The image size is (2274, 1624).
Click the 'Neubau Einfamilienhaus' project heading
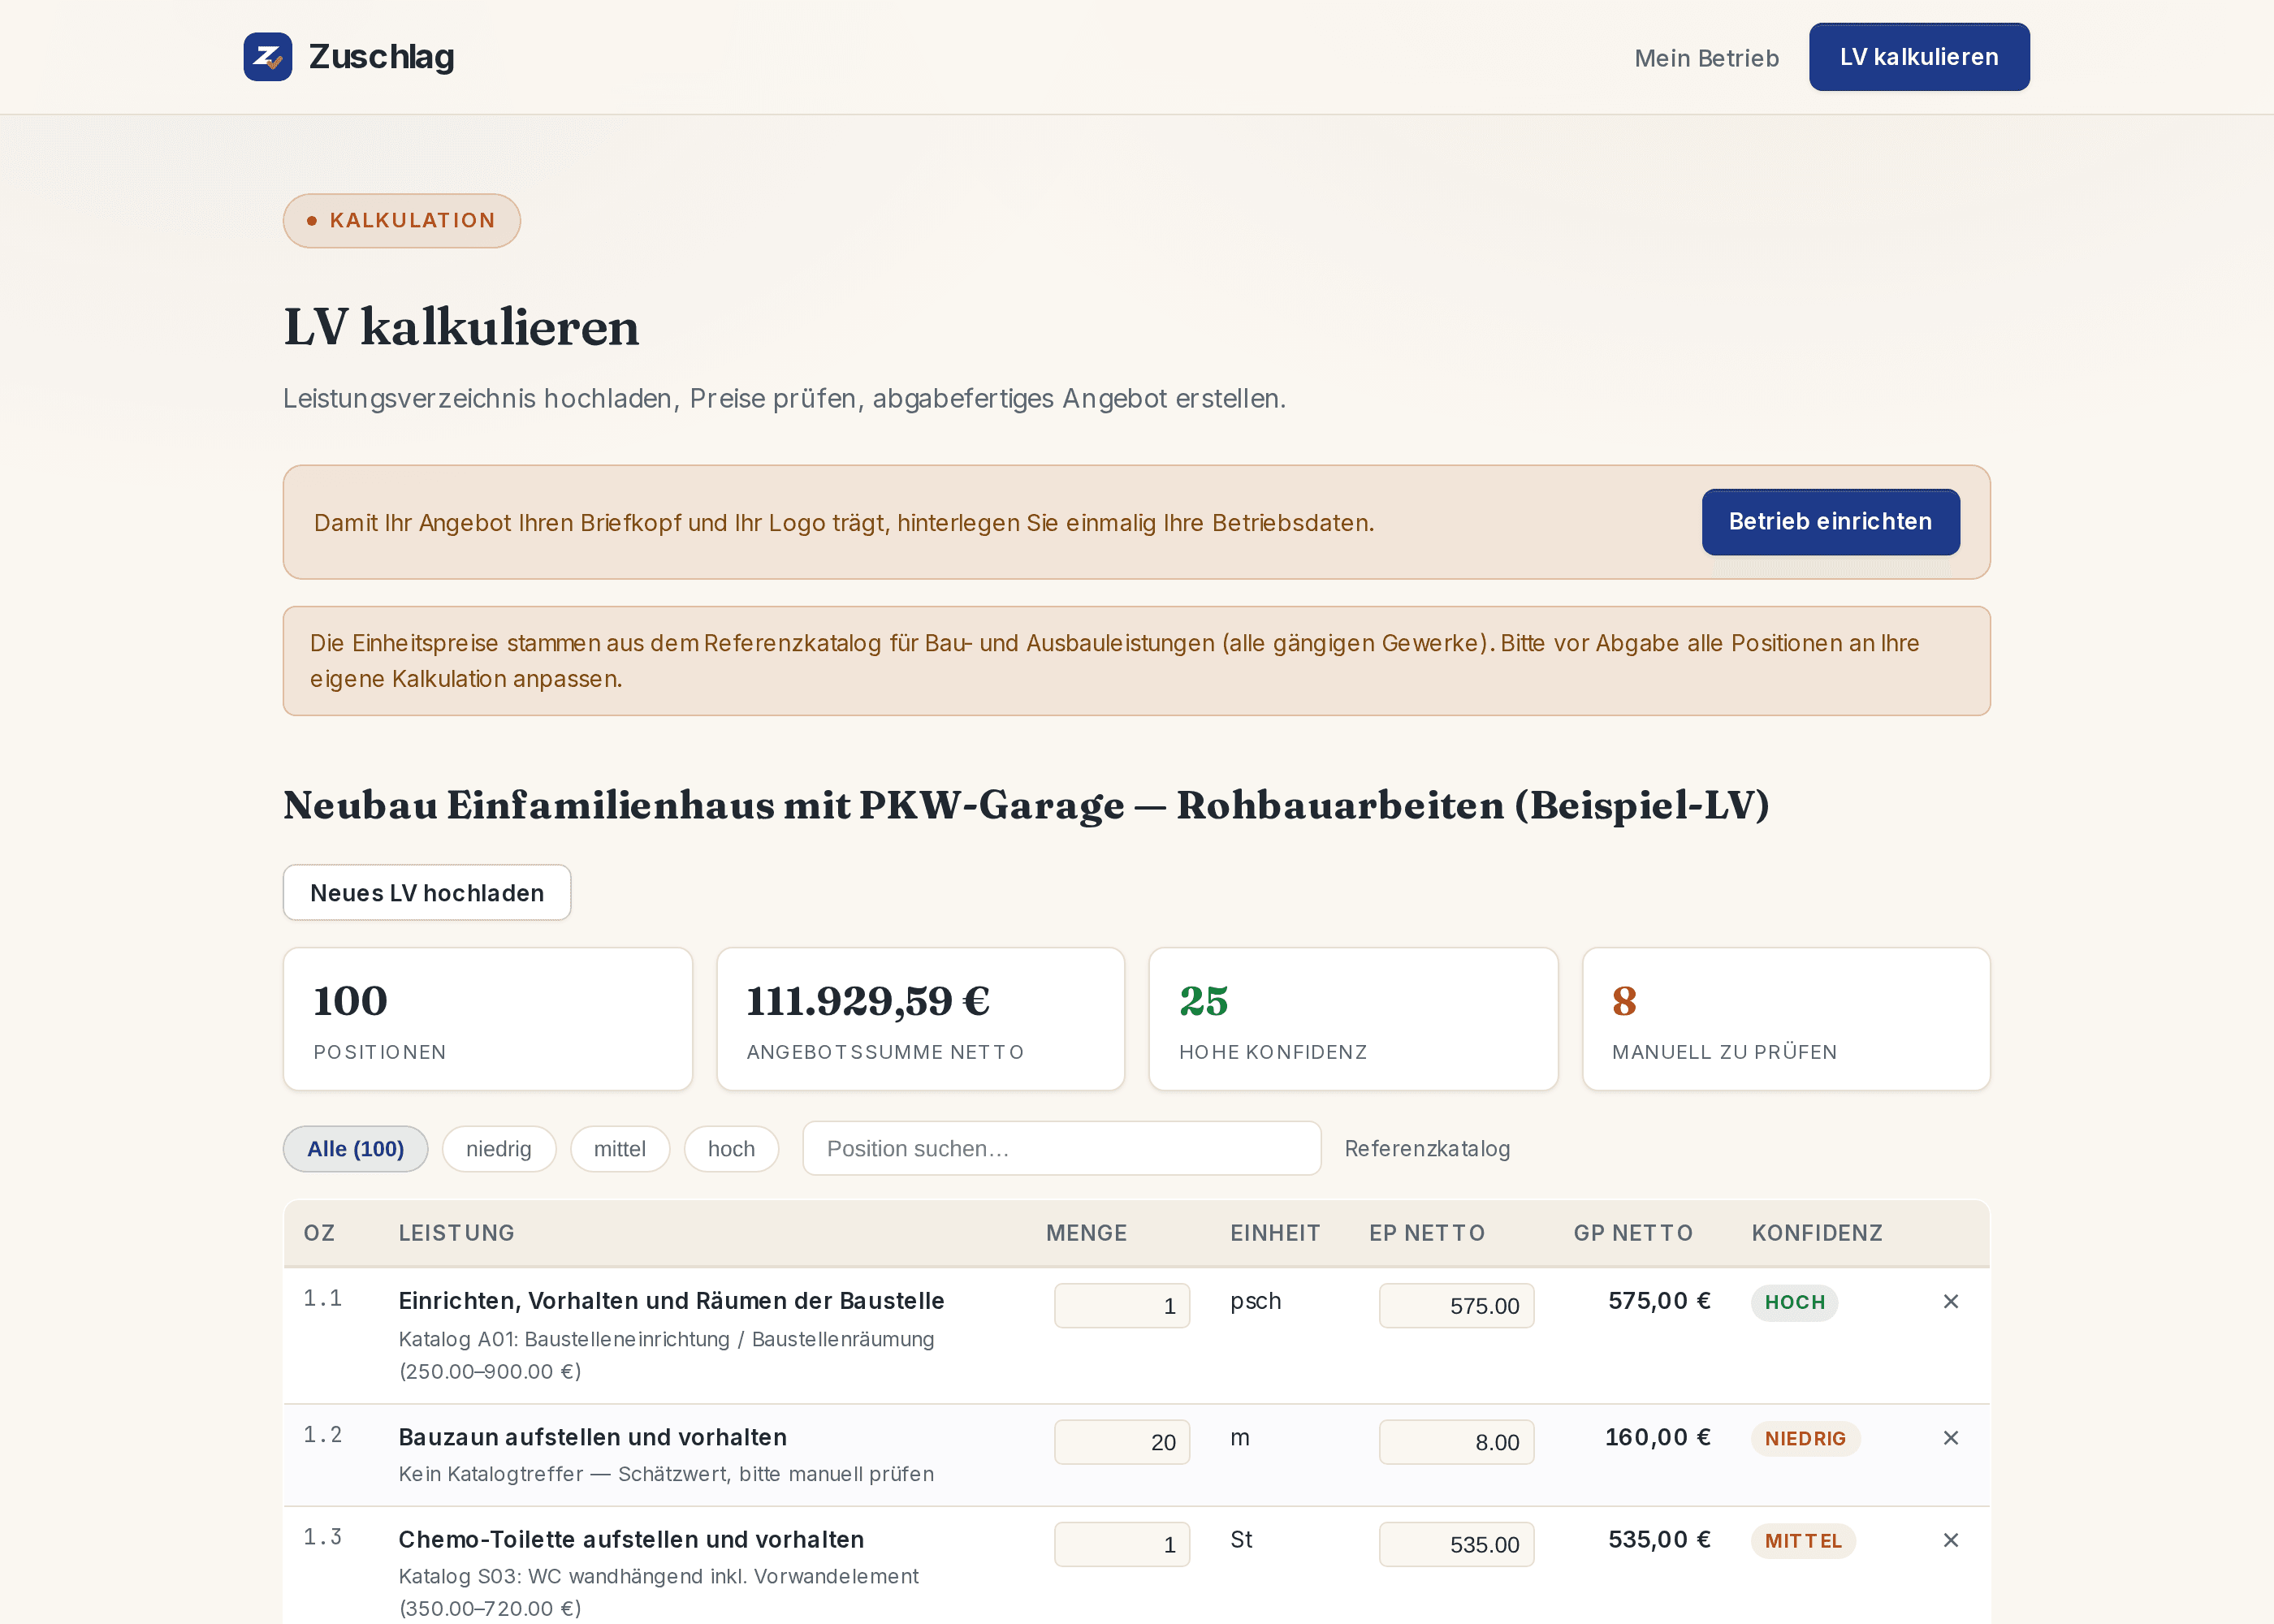[1026, 805]
